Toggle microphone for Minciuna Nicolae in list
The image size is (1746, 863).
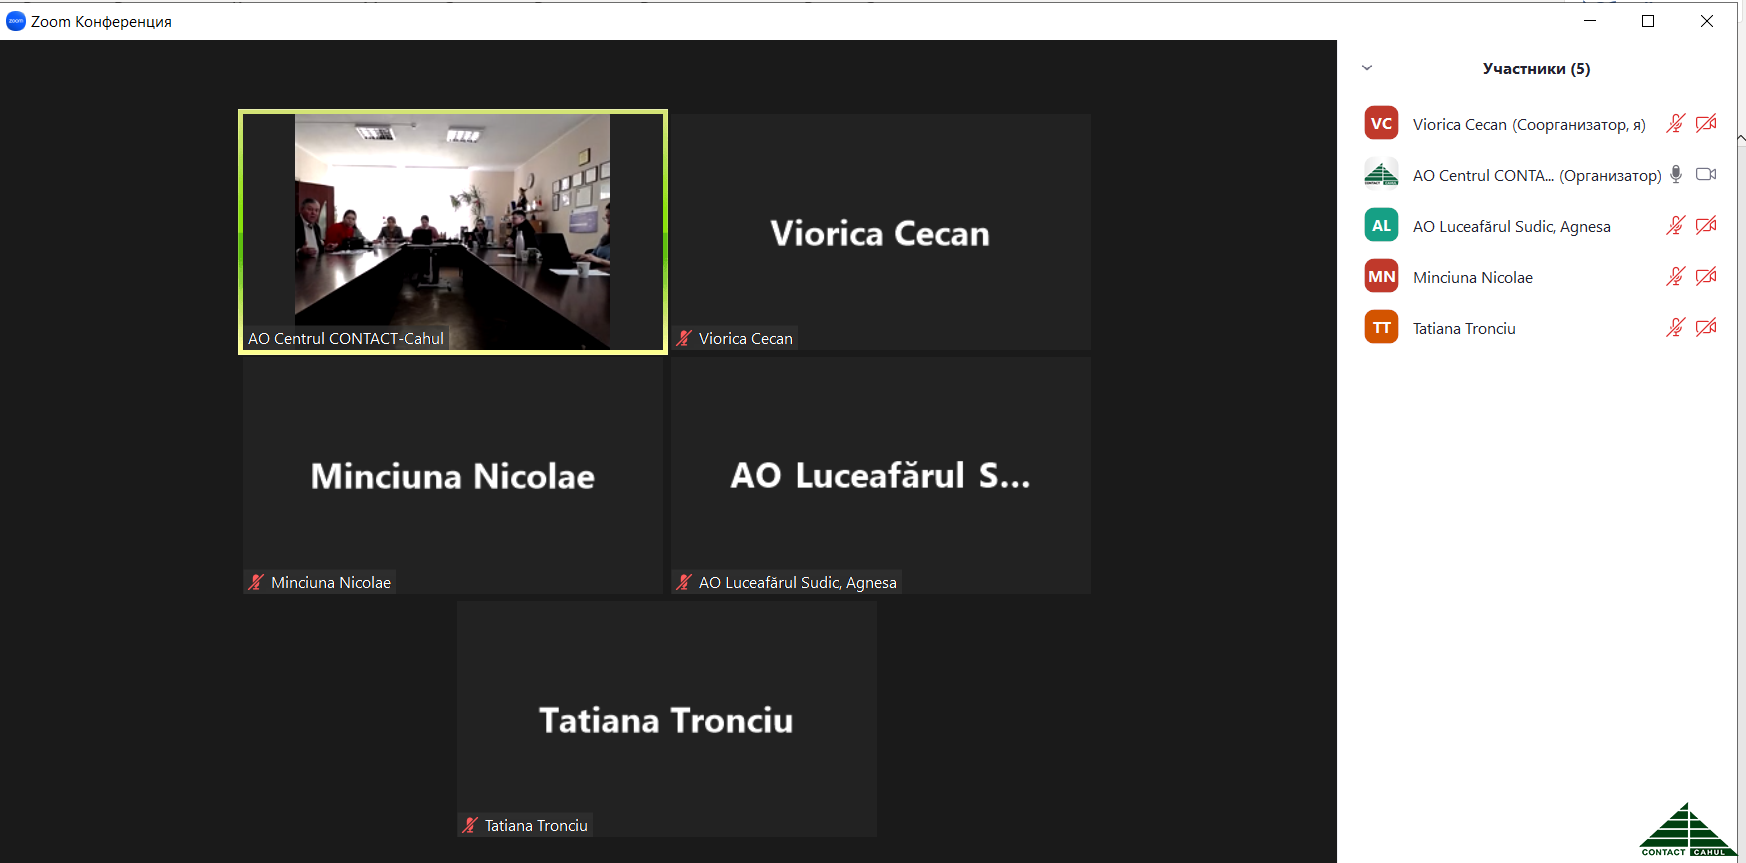(x=1675, y=276)
